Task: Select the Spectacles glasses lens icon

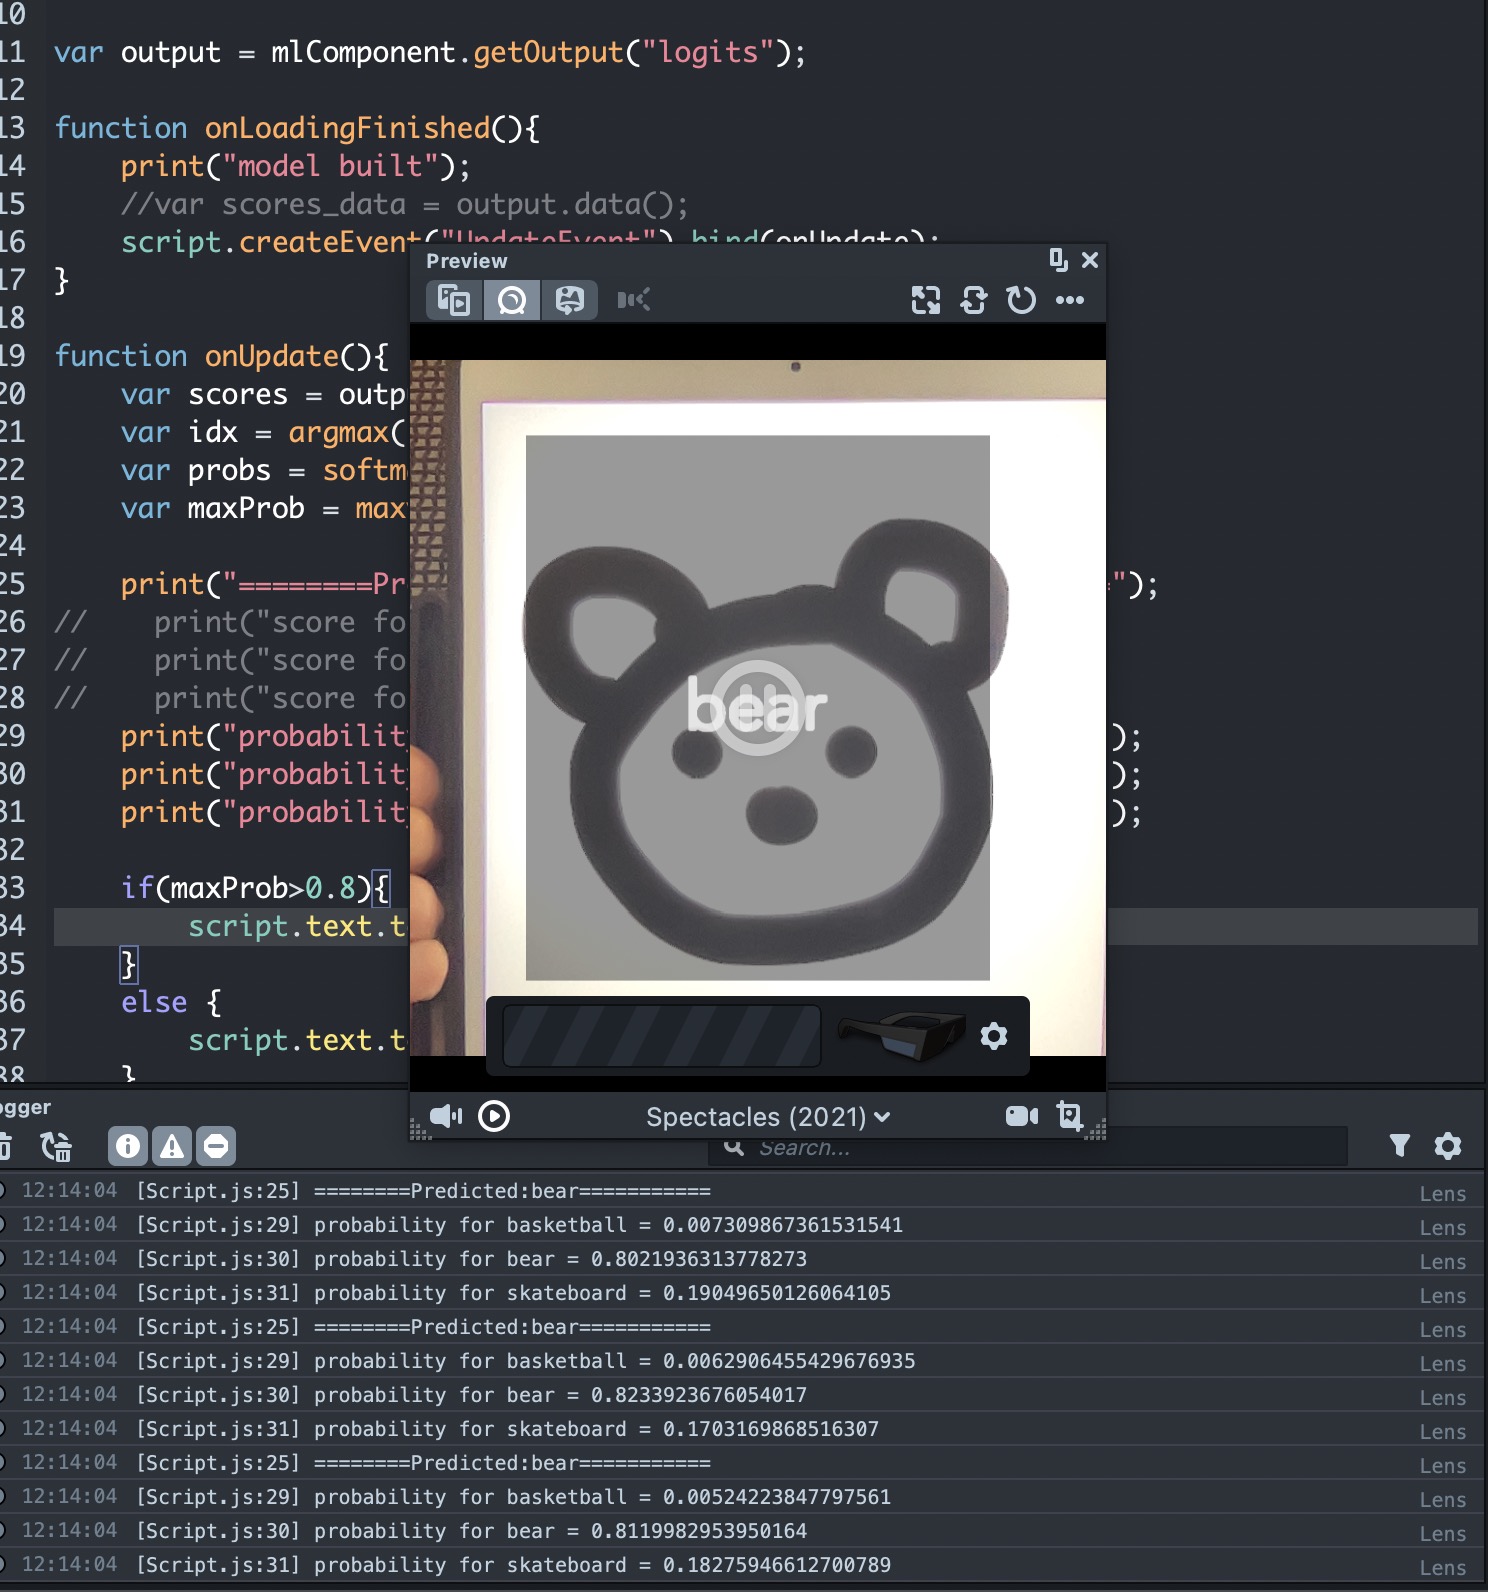Action: coord(901,1036)
